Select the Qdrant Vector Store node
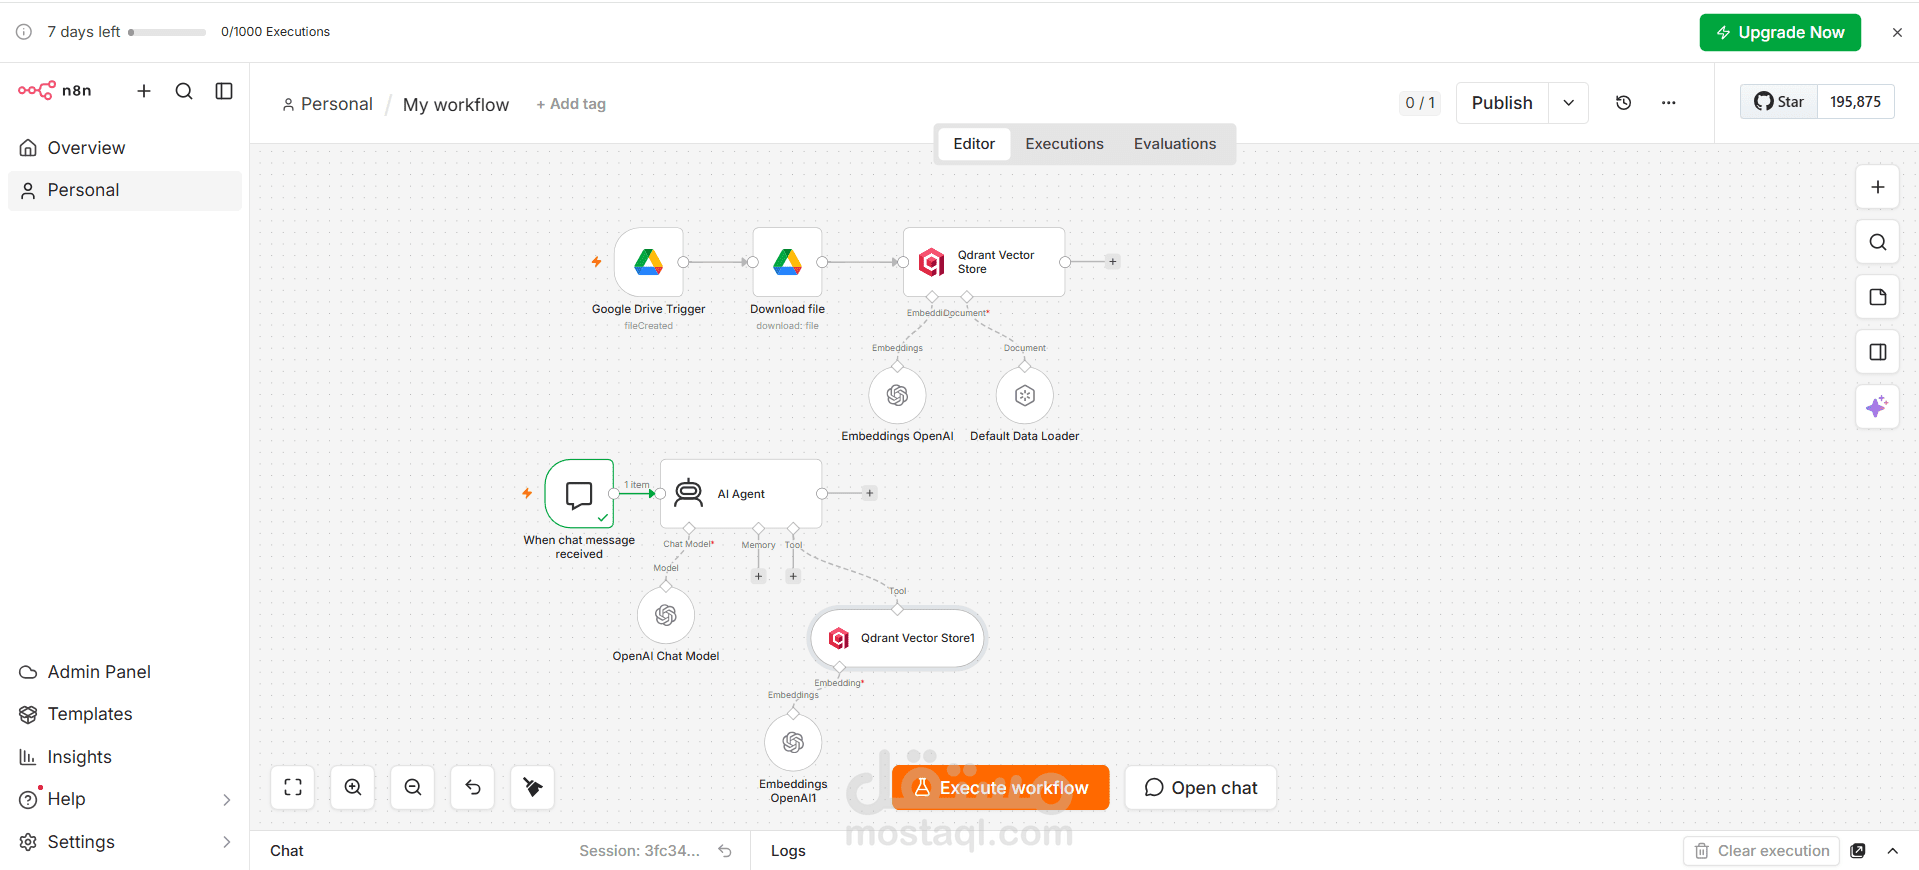The image size is (1919, 870). 984,262
